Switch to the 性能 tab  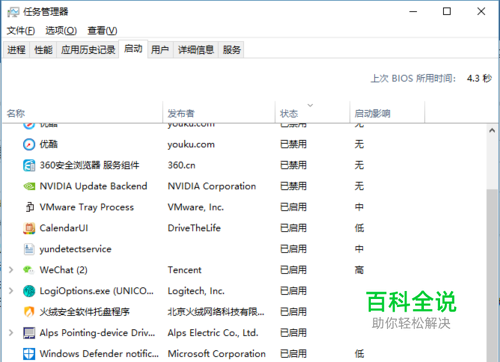[43, 50]
